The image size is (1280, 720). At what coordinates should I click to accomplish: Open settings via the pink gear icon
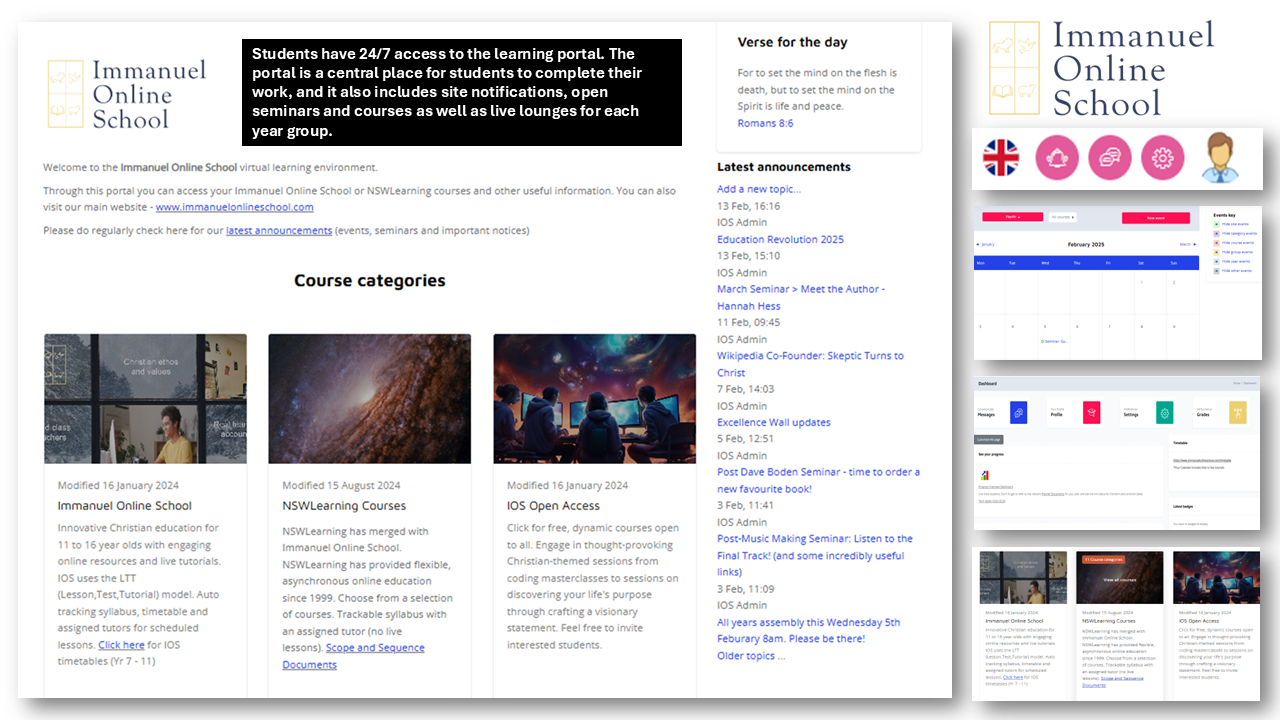[1162, 158]
